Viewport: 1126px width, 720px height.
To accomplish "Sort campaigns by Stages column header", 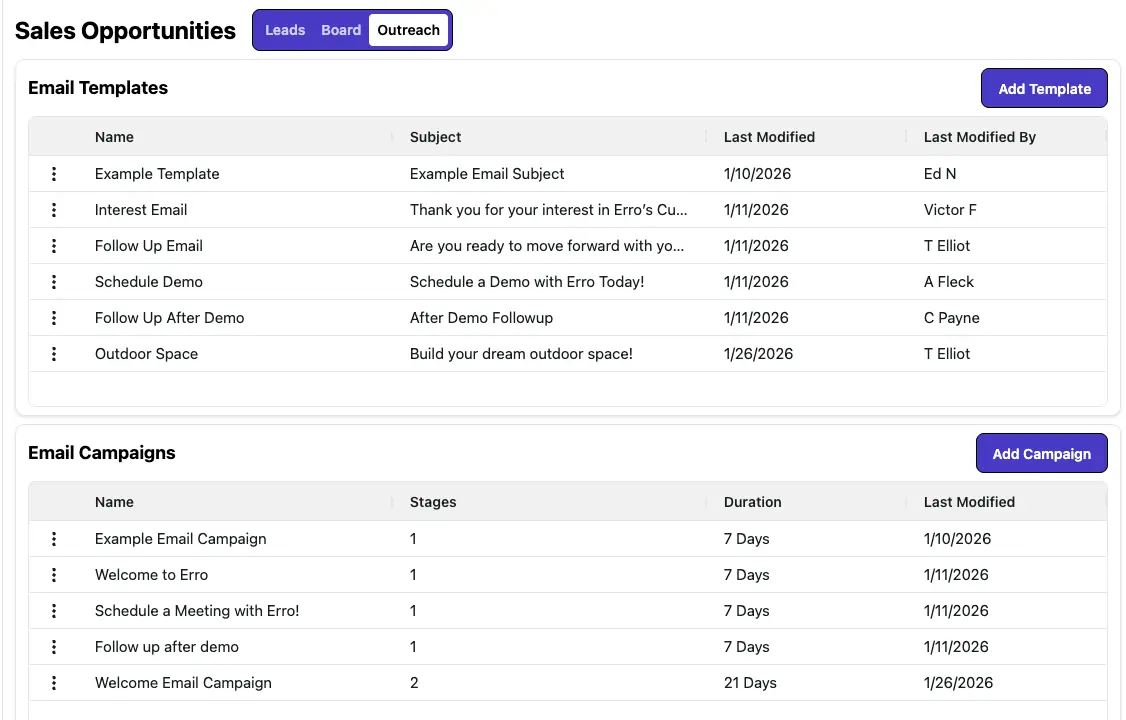I will coord(433,502).
